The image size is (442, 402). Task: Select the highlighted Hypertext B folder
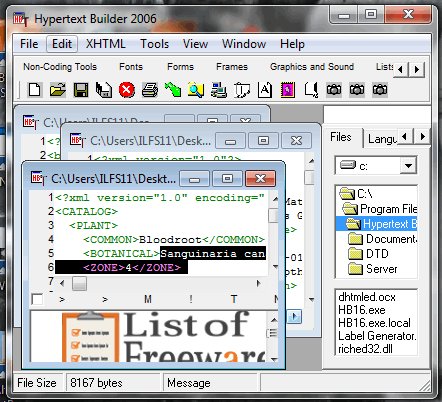[x=377, y=224]
